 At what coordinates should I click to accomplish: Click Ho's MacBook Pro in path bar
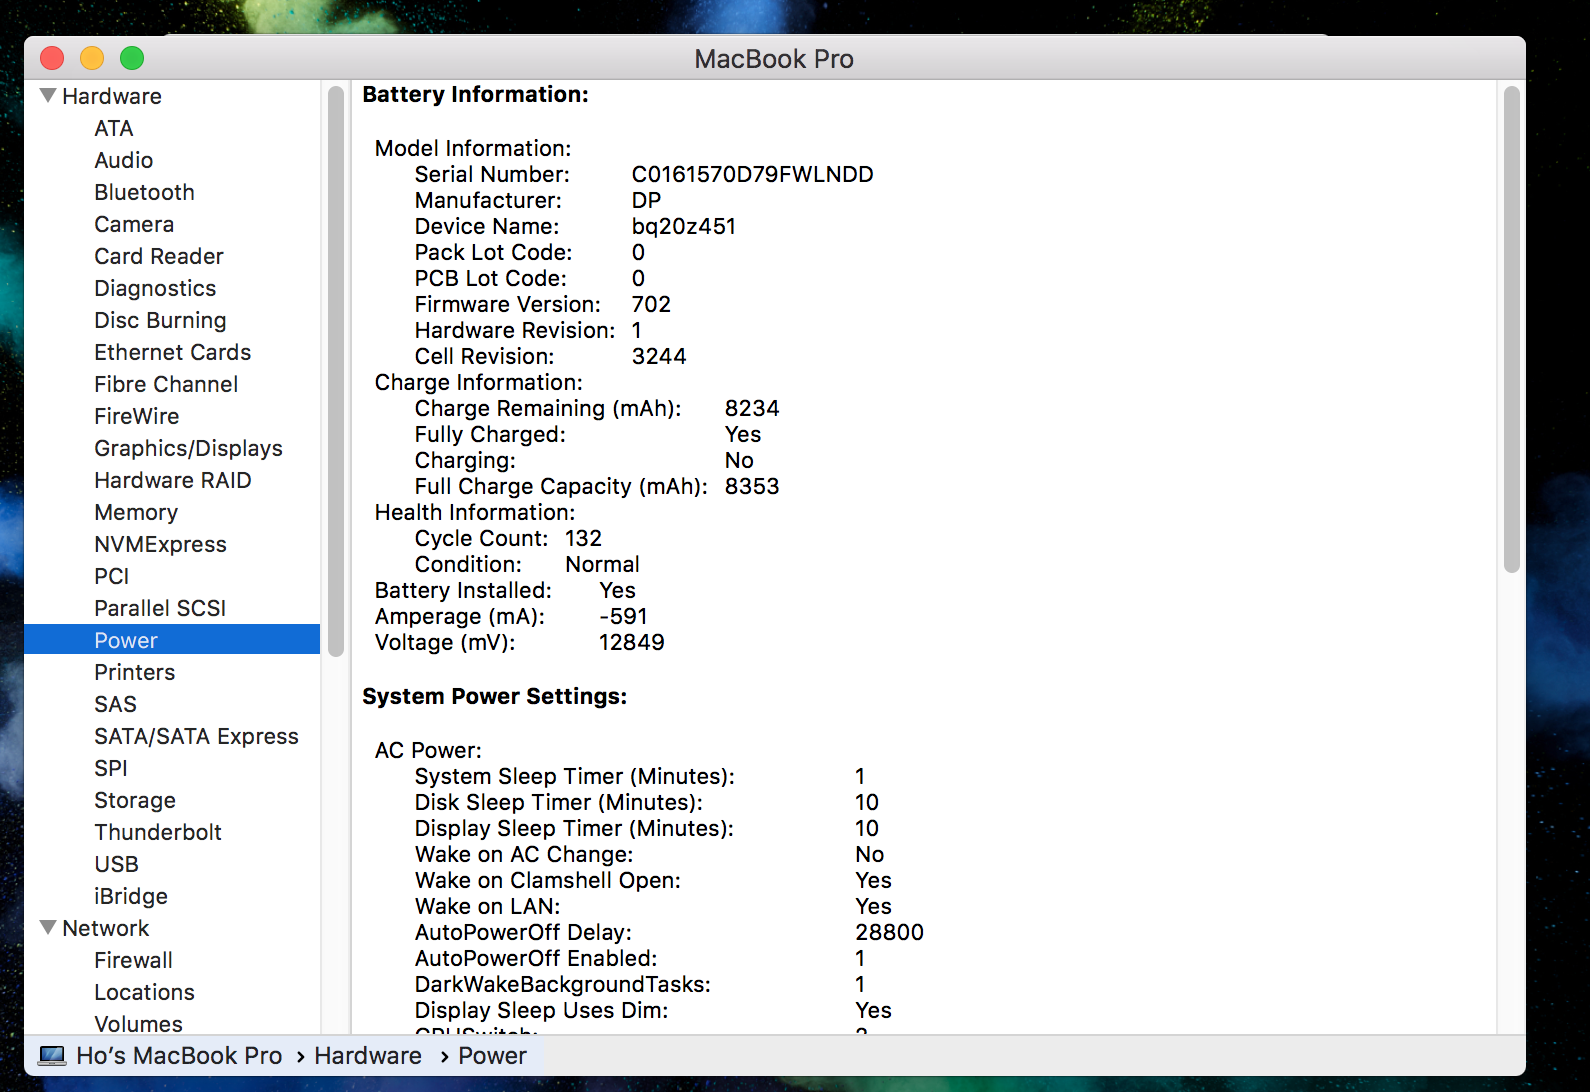pyautogui.click(x=180, y=1056)
